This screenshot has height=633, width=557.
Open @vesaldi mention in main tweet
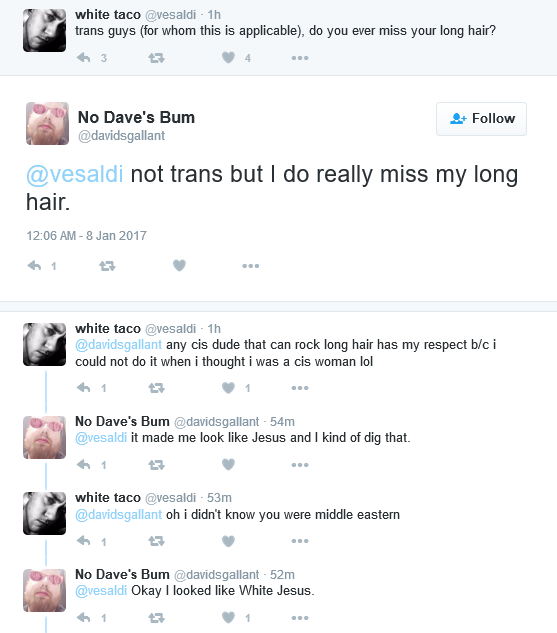pyautogui.click(x=75, y=174)
